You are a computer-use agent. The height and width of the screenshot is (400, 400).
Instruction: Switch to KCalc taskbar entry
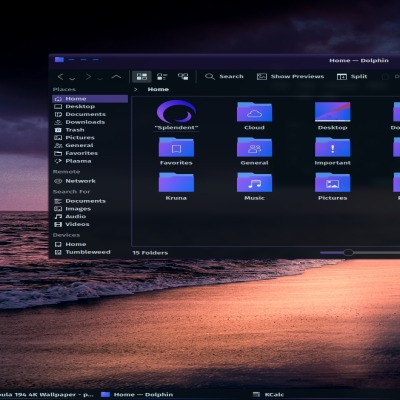[268, 395]
